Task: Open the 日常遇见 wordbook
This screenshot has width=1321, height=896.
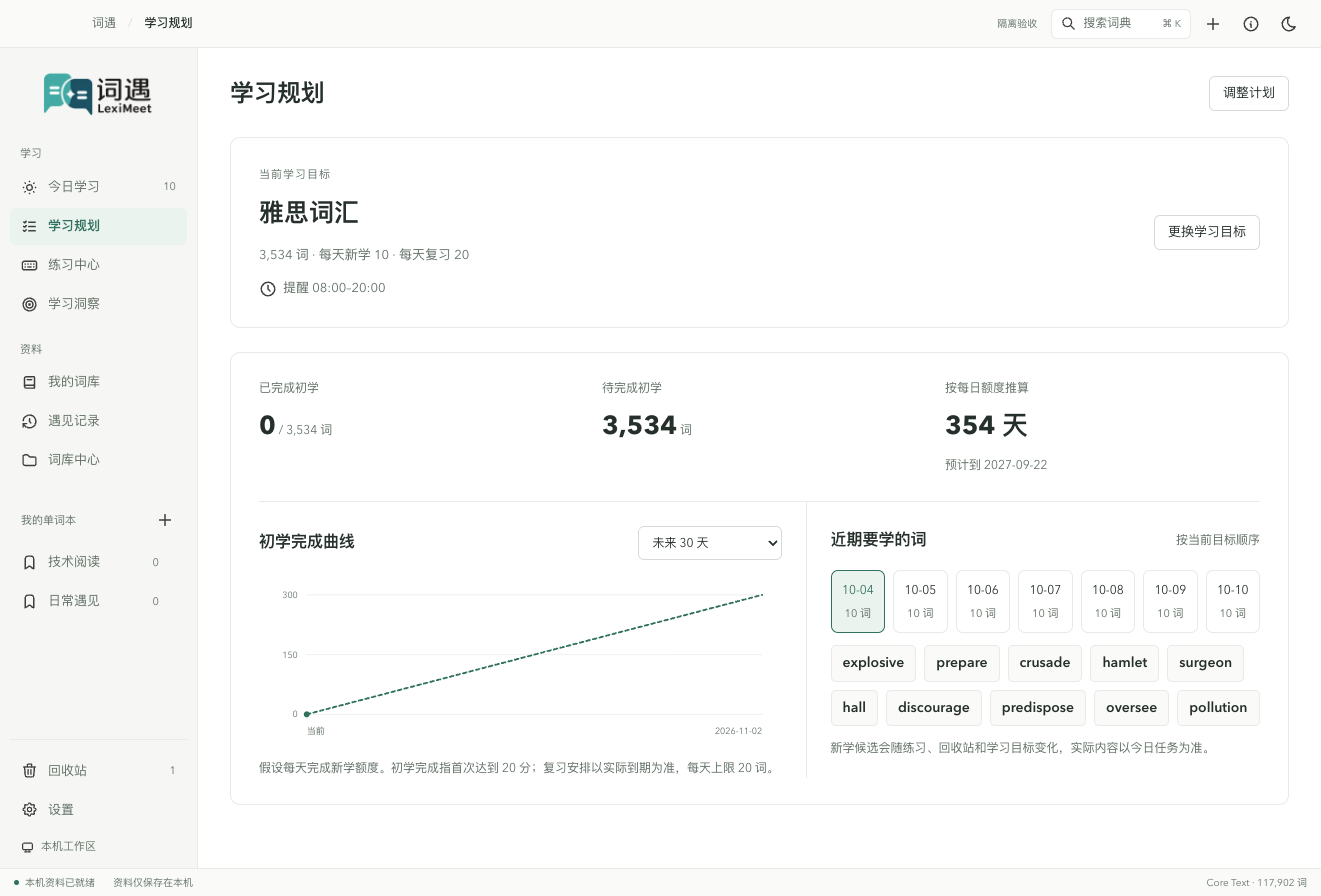Action: click(x=98, y=601)
